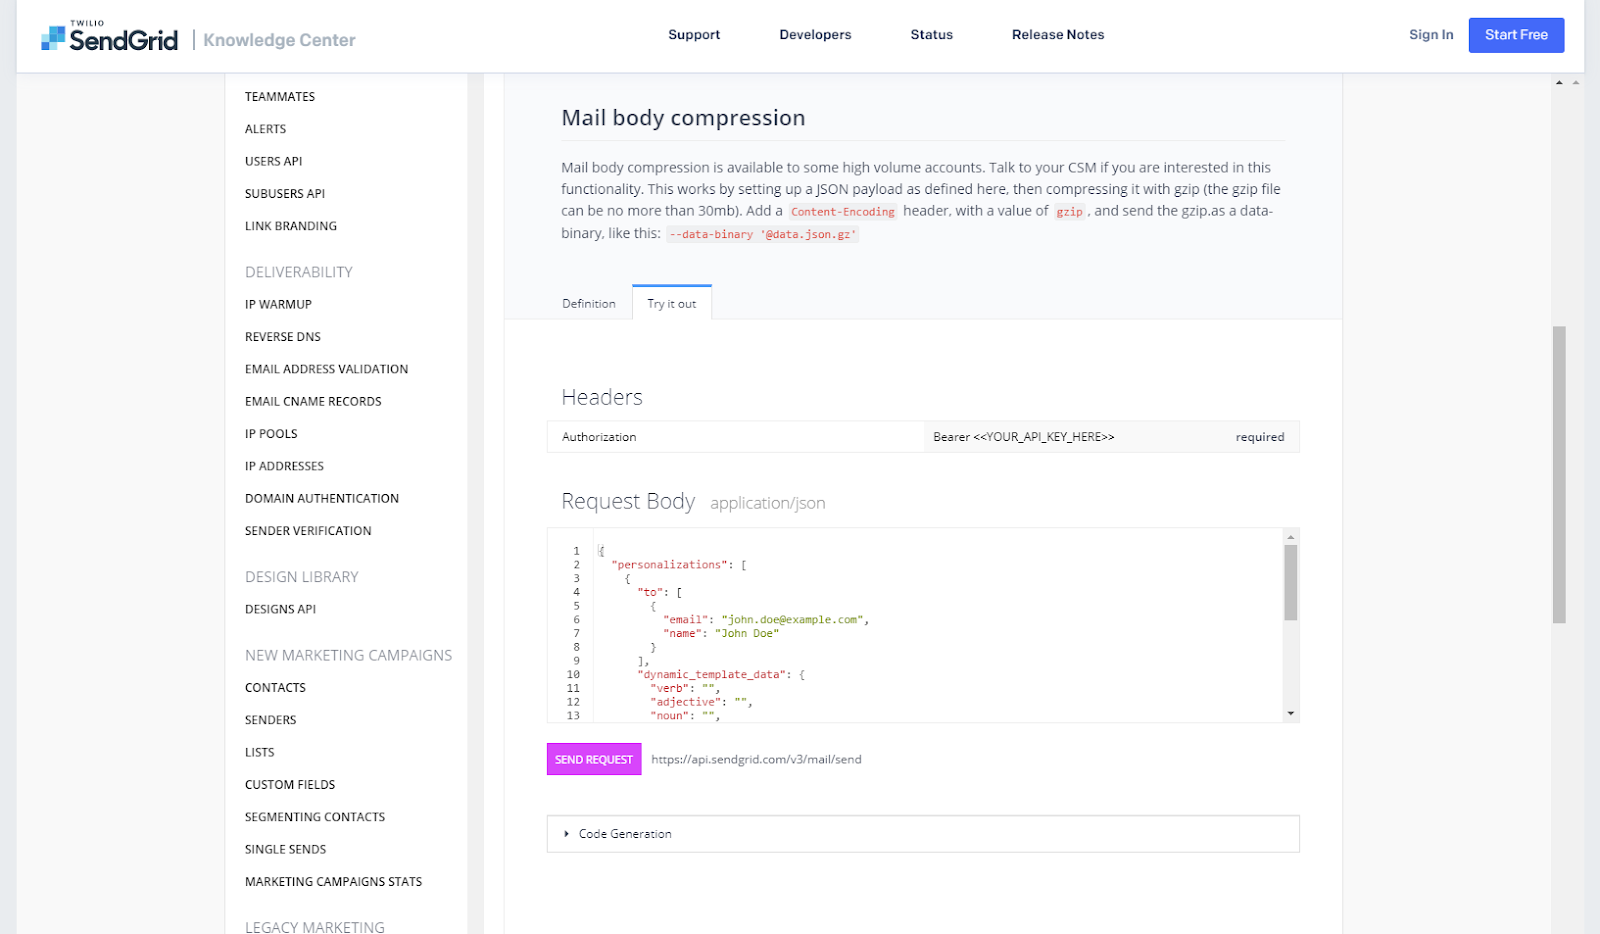Expand the Code Generation section
Viewport: 1600px width, 934px height.
[625, 833]
